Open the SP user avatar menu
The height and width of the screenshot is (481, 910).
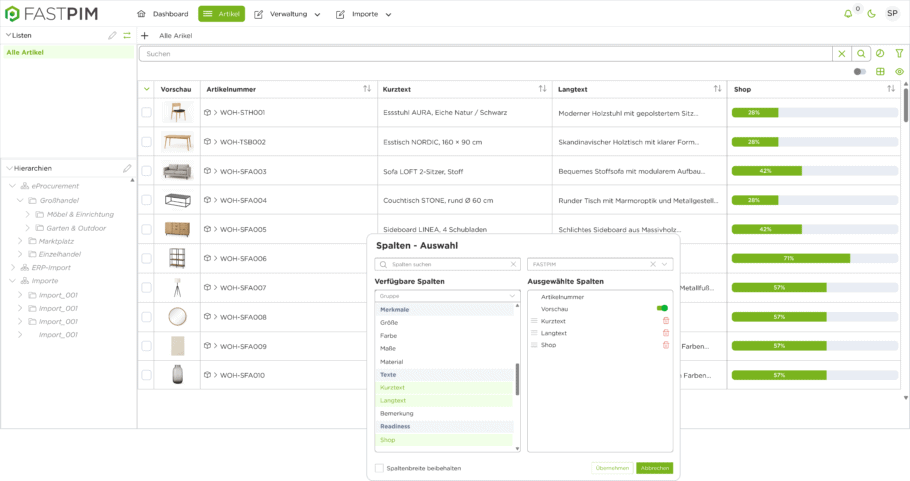click(x=892, y=13)
